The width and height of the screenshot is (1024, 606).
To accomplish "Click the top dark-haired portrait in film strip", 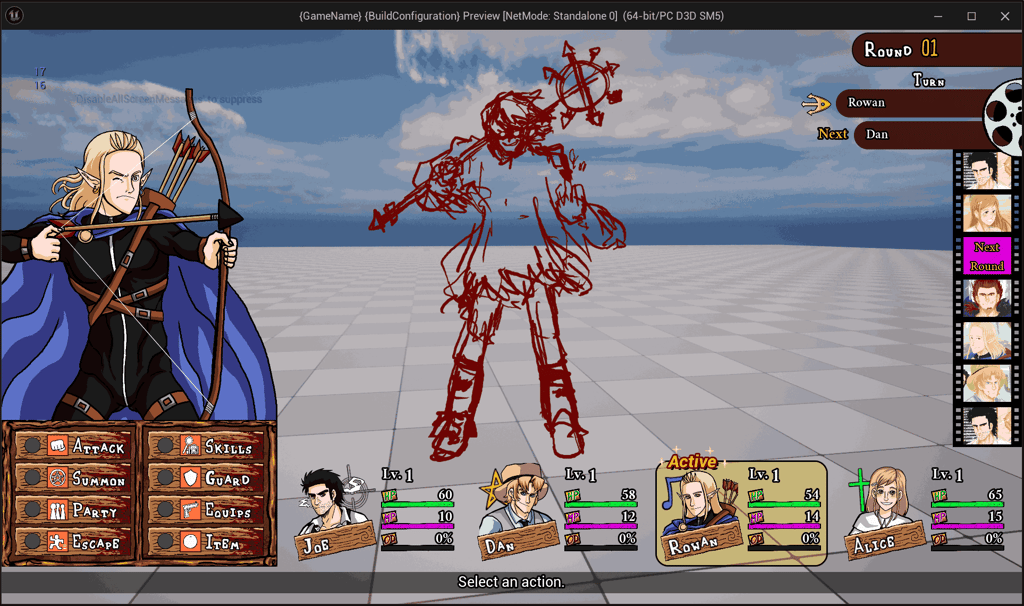I will (x=987, y=170).
